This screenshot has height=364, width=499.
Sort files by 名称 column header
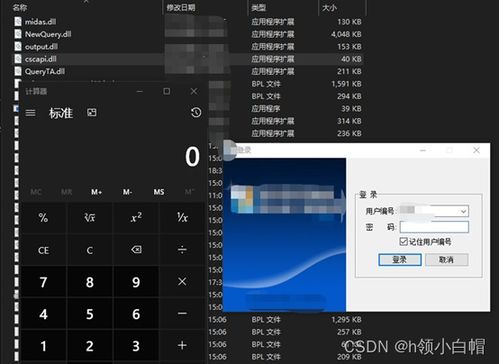(20, 7)
